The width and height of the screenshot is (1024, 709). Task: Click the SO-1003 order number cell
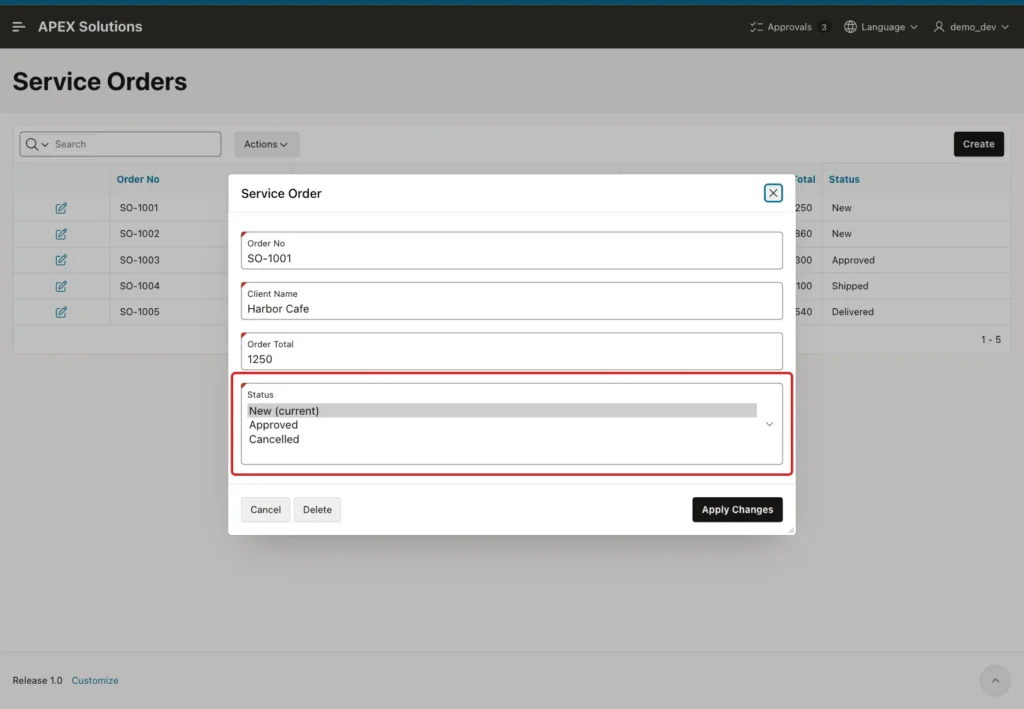140,260
